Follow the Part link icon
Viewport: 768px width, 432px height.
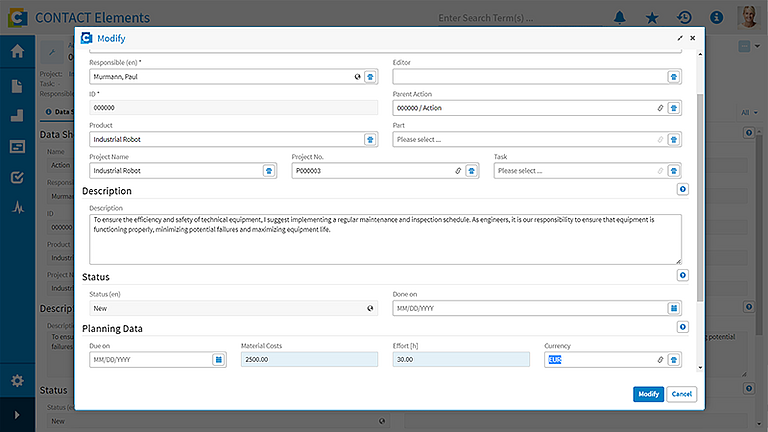point(660,140)
